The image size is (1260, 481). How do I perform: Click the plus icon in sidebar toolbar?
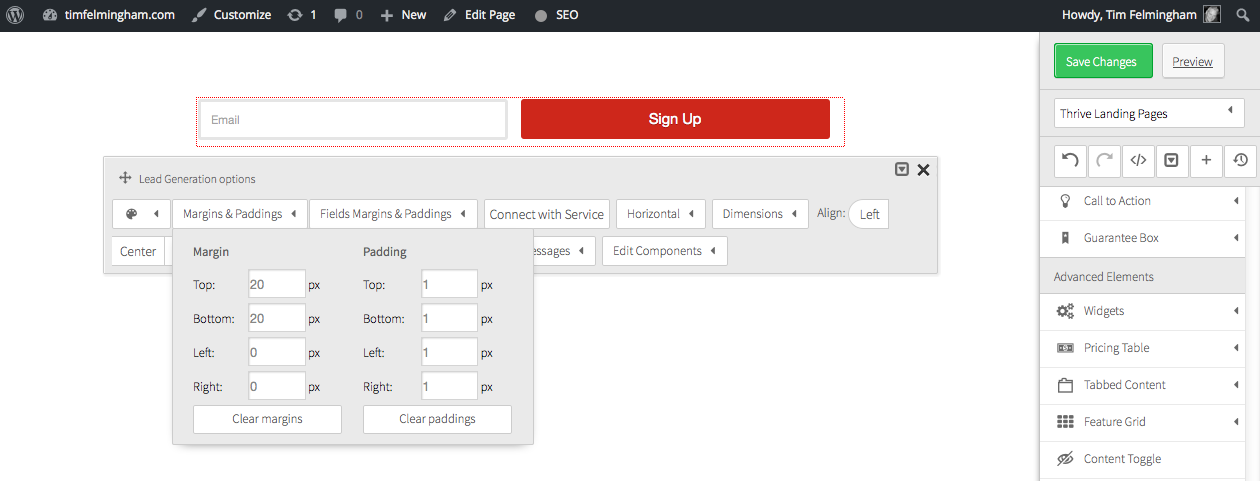pyautogui.click(x=1206, y=160)
